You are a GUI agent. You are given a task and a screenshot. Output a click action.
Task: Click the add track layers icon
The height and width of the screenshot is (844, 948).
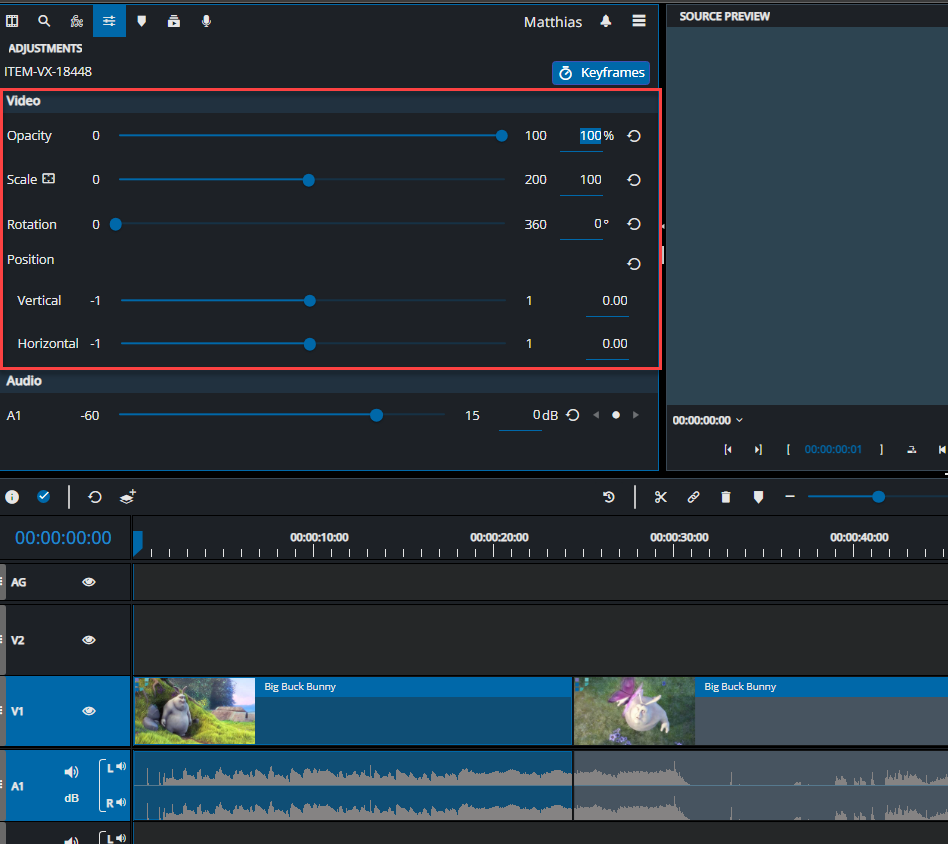(127, 497)
